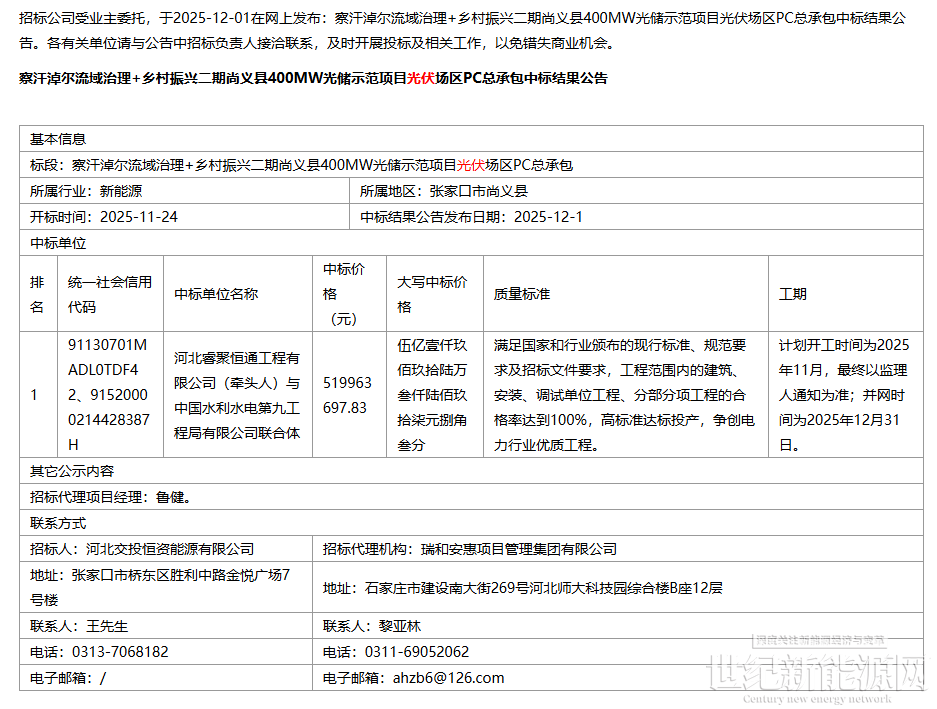The height and width of the screenshot is (709, 937).
Task: Select contact person 黎亚林
Action: pos(400,626)
